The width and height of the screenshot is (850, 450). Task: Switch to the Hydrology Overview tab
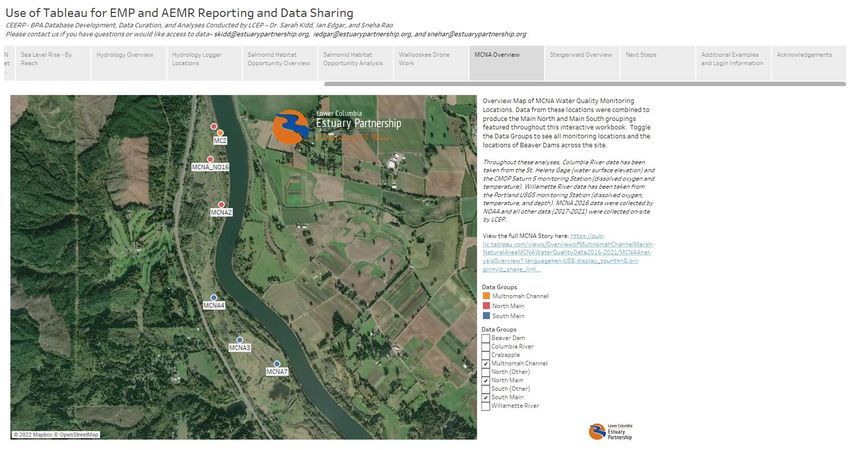tap(128, 63)
